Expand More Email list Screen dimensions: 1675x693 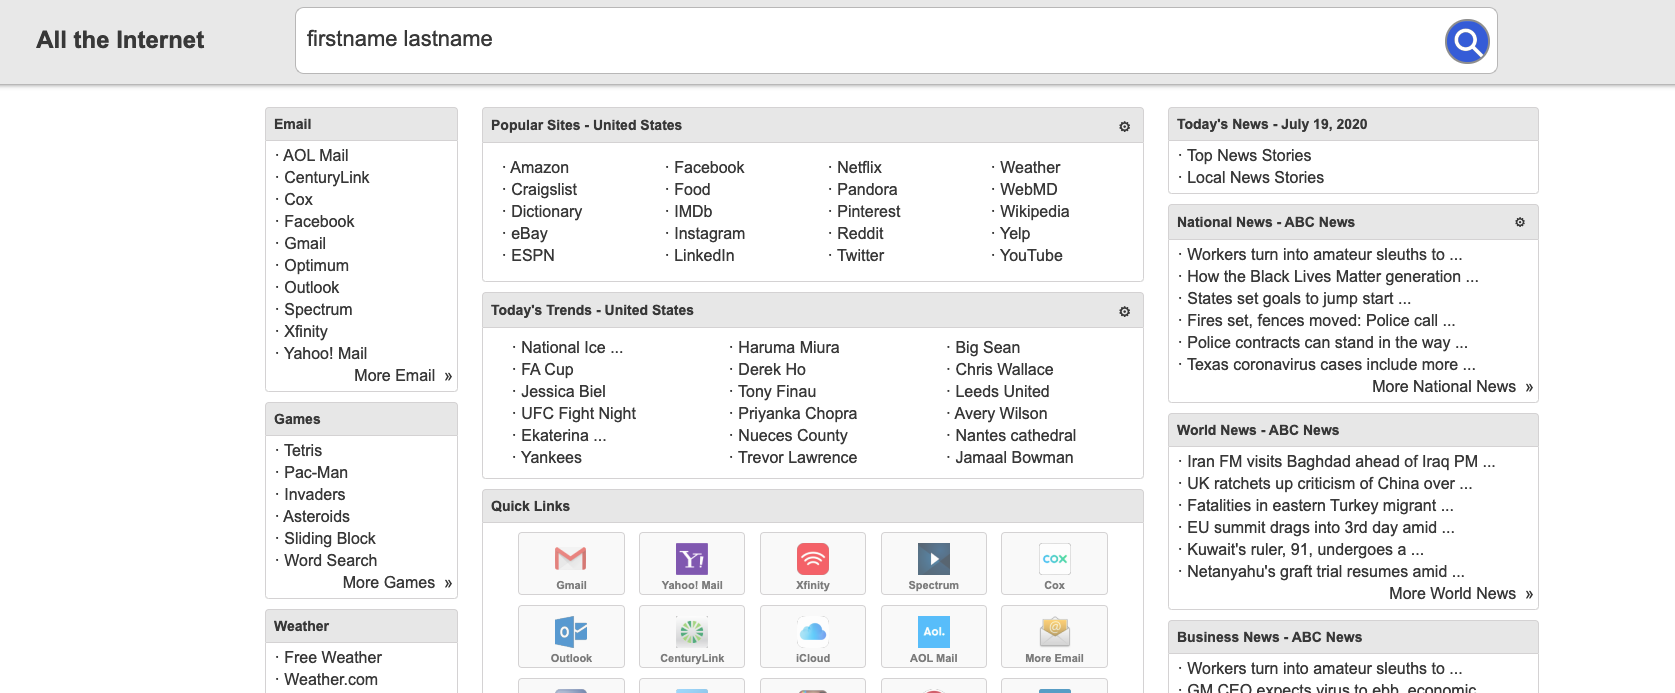(403, 376)
